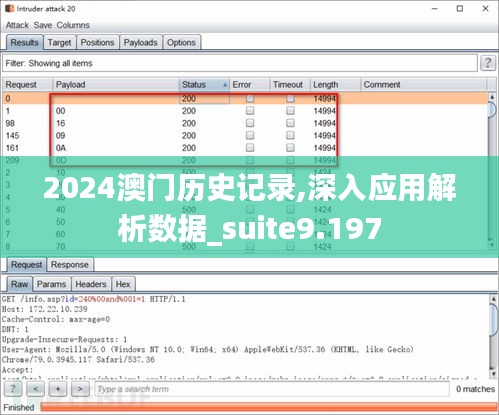This screenshot has height=415, width=499.
Task: Go to previous search match arrow
Action: pyautogui.click(x=36, y=389)
